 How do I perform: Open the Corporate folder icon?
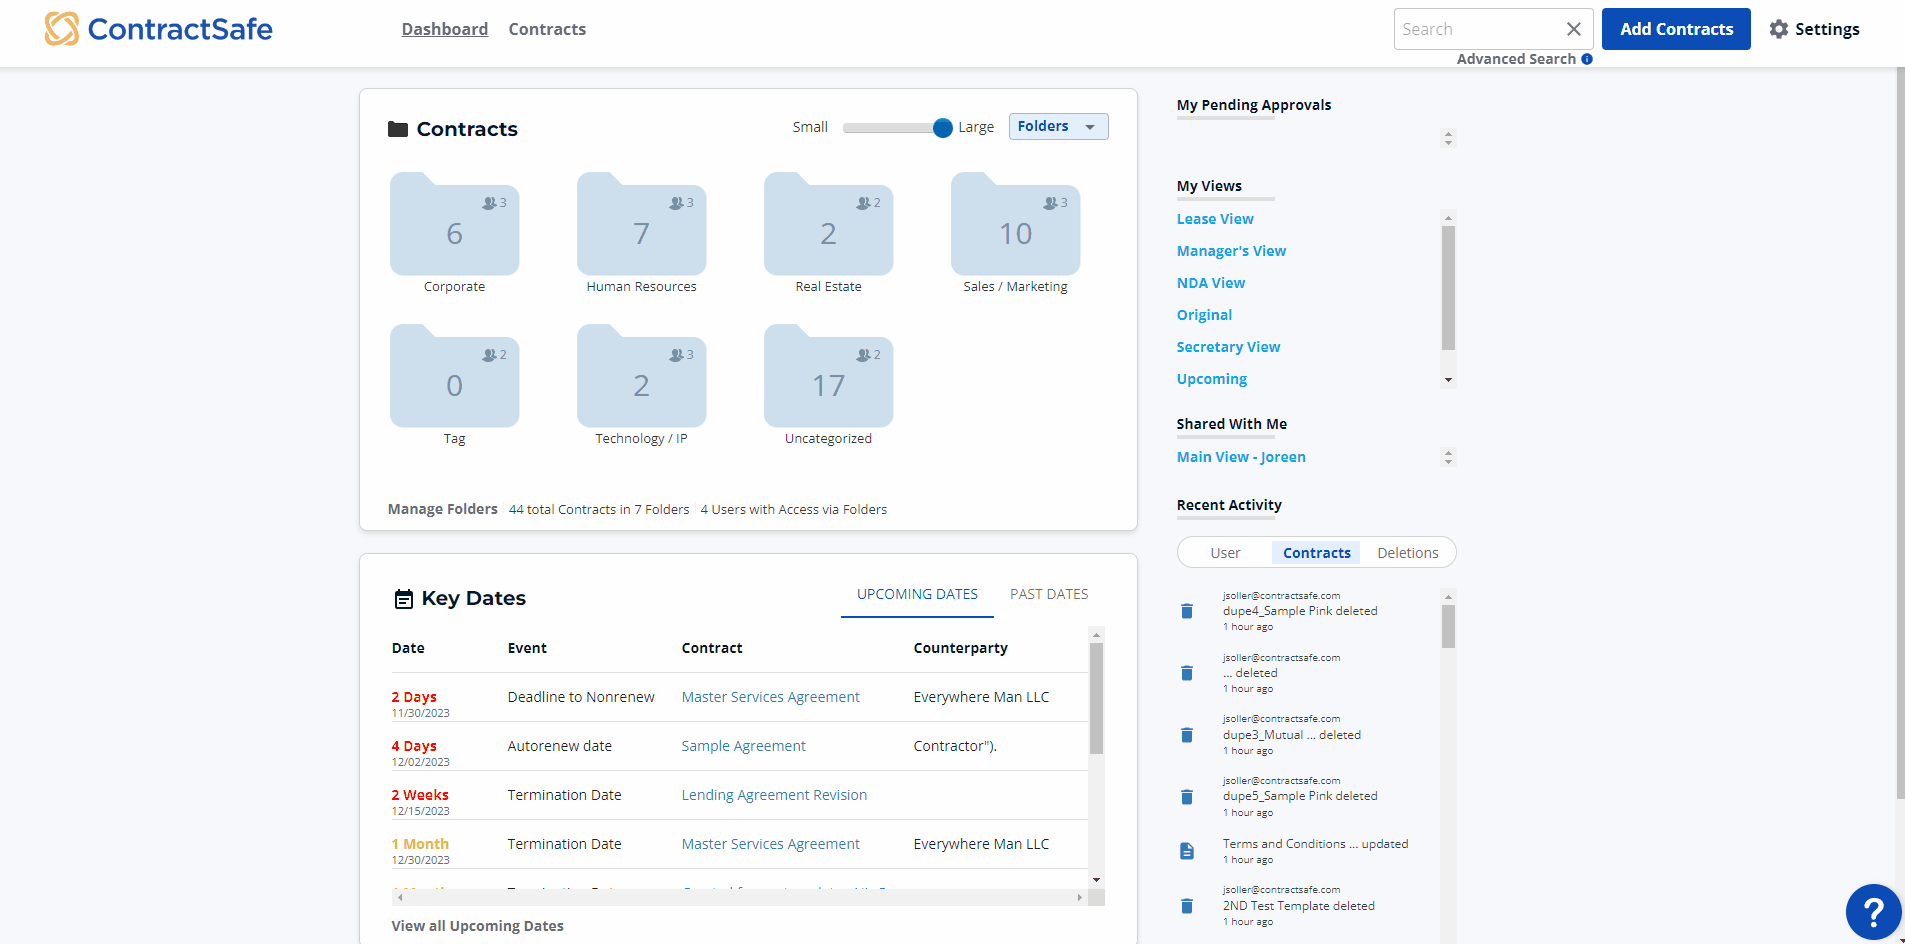[454, 226]
